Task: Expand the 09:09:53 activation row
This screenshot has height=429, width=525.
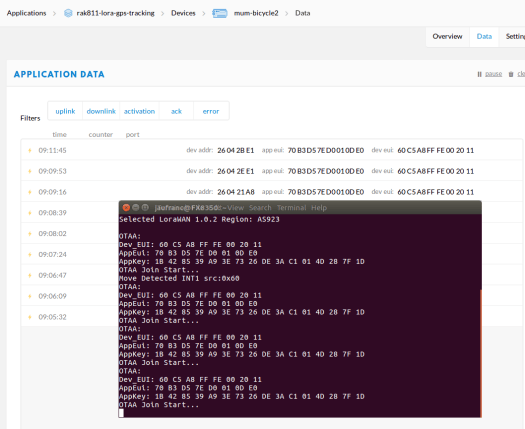Action: (272, 171)
